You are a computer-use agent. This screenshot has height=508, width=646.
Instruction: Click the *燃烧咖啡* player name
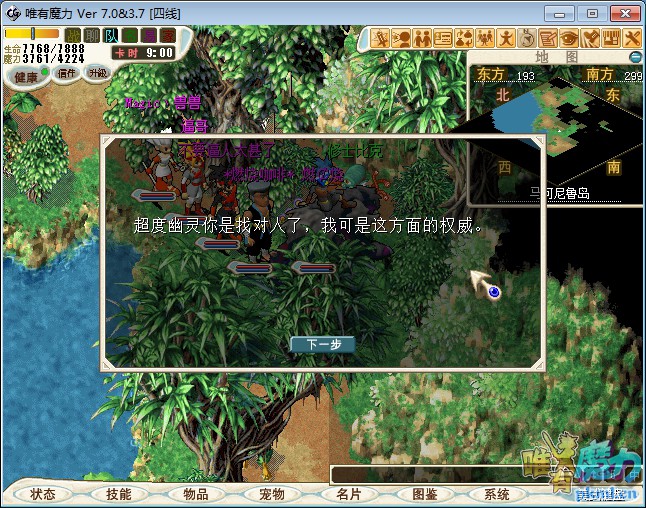tap(259, 176)
